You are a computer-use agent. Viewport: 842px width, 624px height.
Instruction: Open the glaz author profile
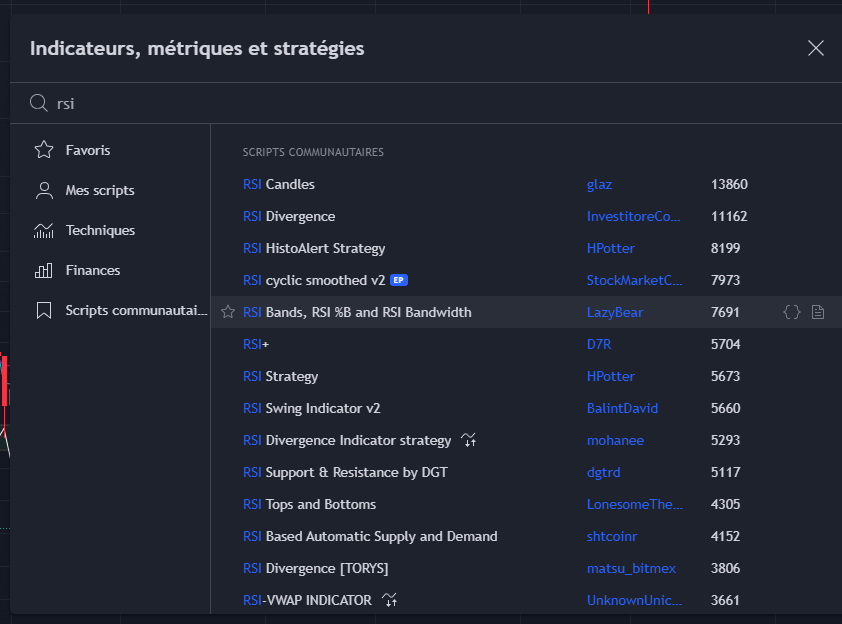[599, 184]
